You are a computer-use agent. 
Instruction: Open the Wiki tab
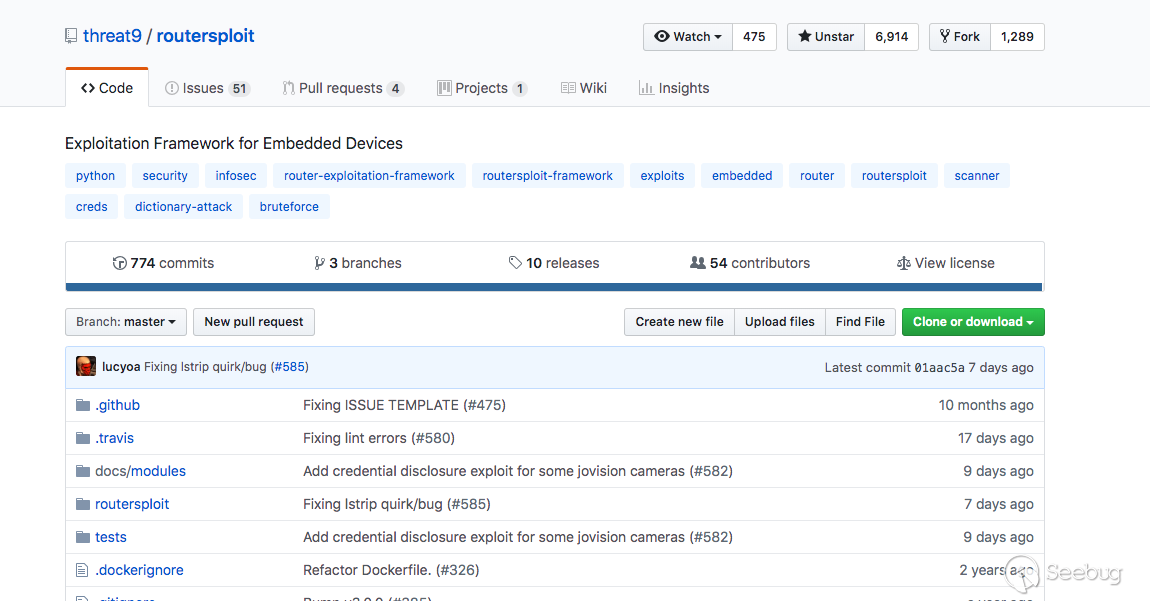point(584,88)
